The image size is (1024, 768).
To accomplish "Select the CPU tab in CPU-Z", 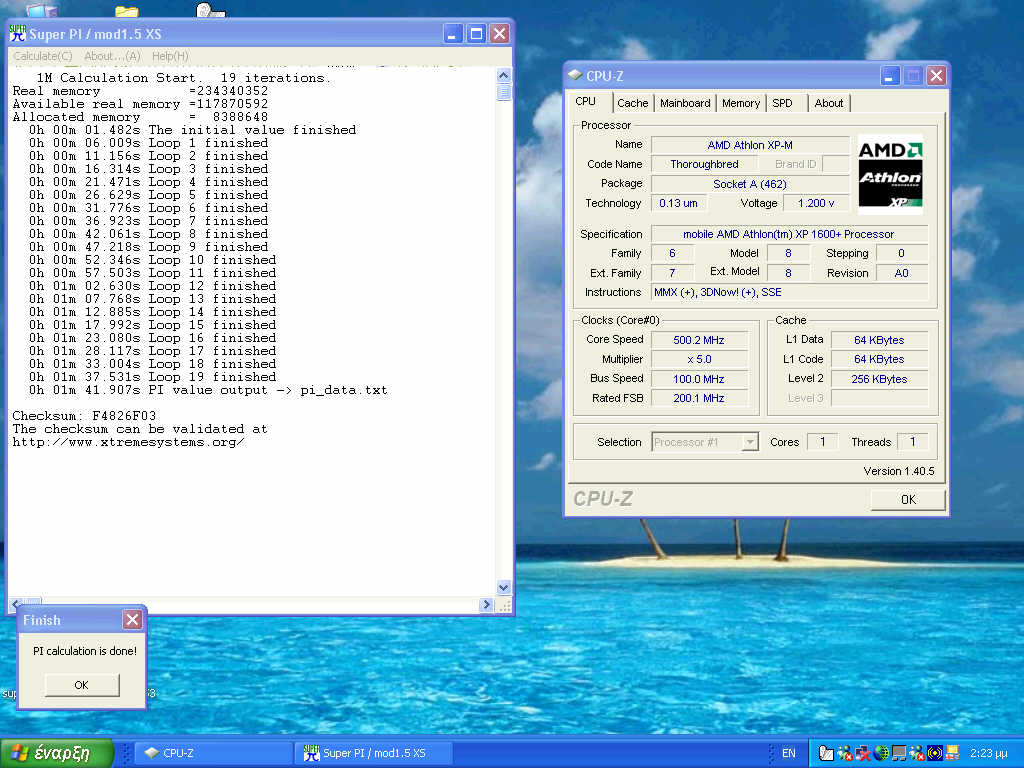I will [x=586, y=102].
